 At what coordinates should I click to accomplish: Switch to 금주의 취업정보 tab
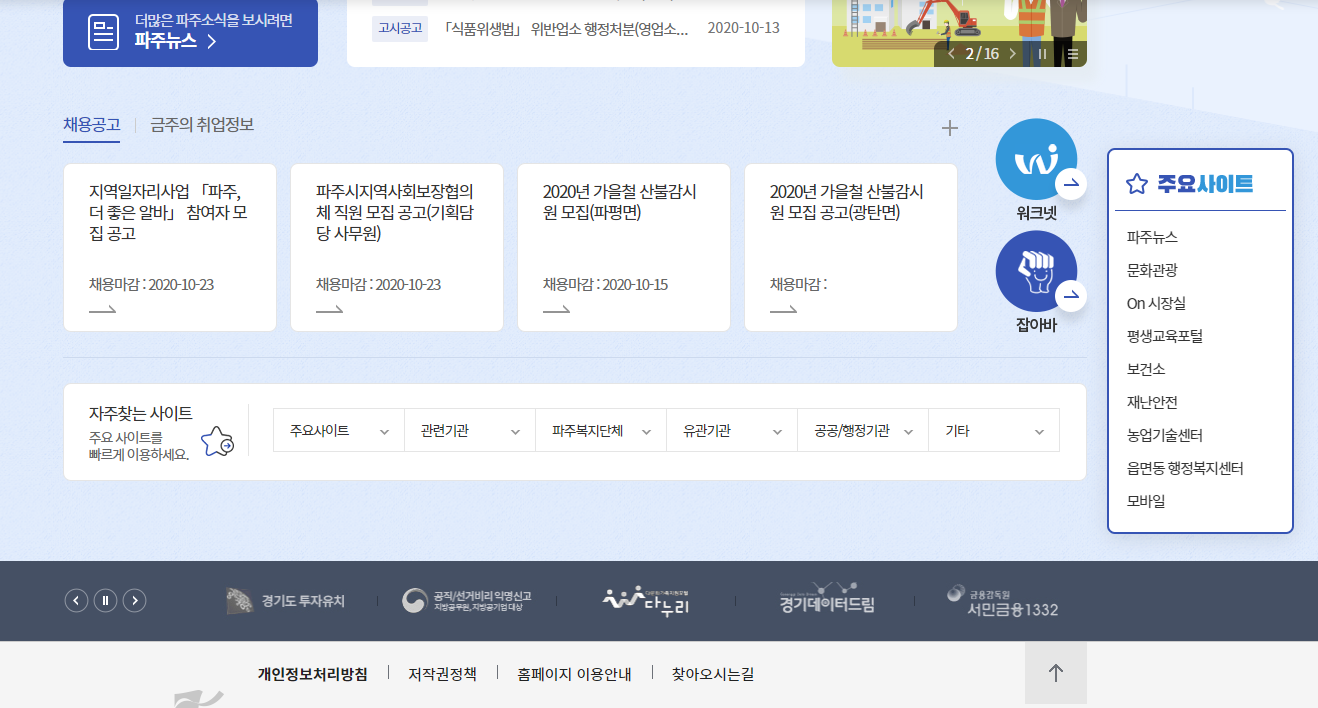202,125
